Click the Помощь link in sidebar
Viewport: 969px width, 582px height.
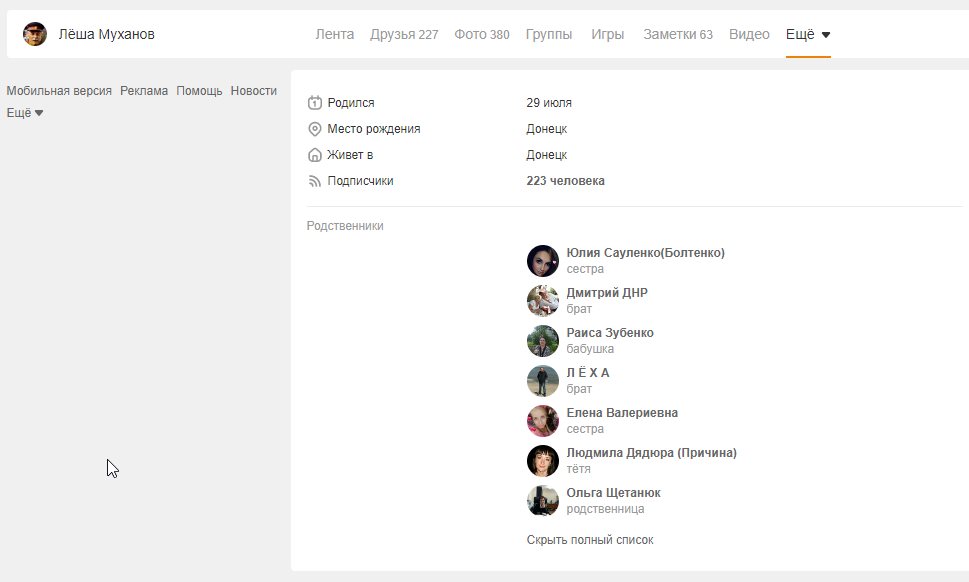pos(199,90)
